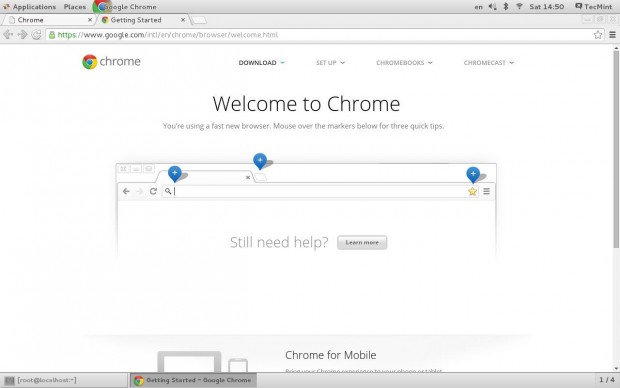
Task: Open the TecMint user menu
Action: click(x=594, y=7)
